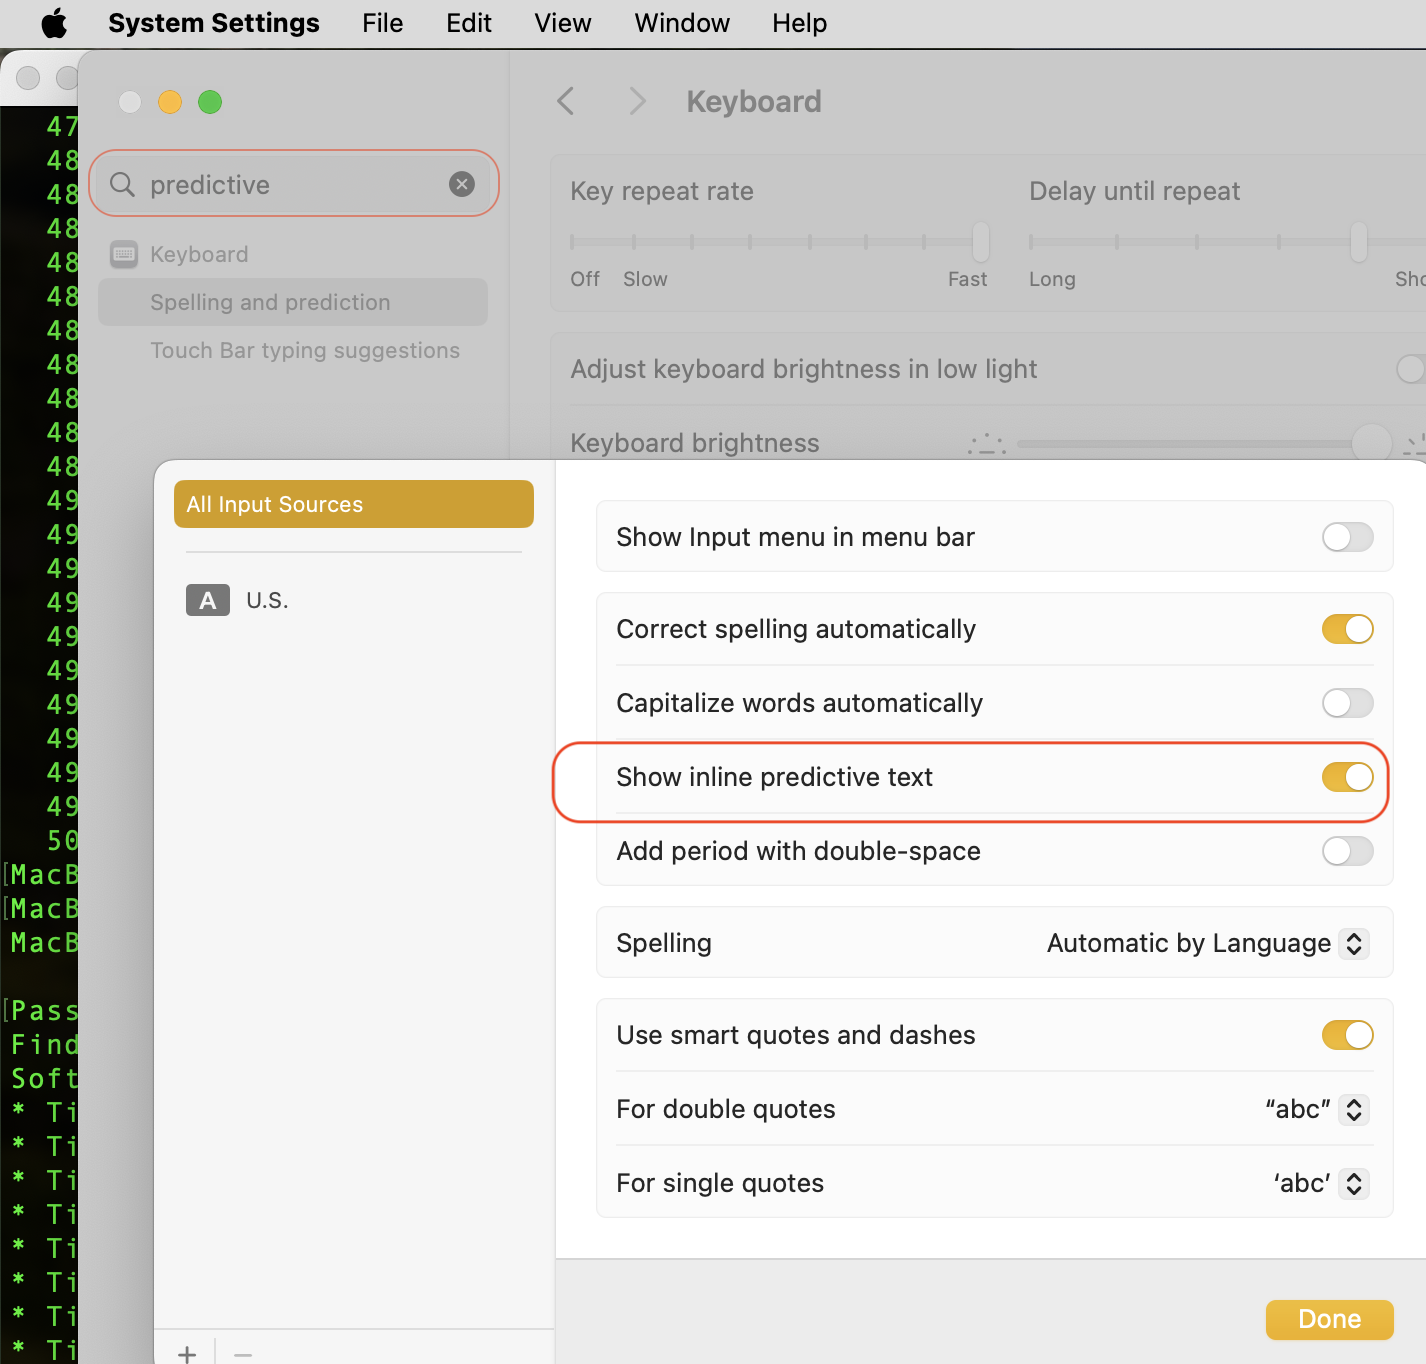Image resolution: width=1426 pixels, height=1364 pixels.
Task: Click the minus icon to remove input source
Action: (x=242, y=1353)
